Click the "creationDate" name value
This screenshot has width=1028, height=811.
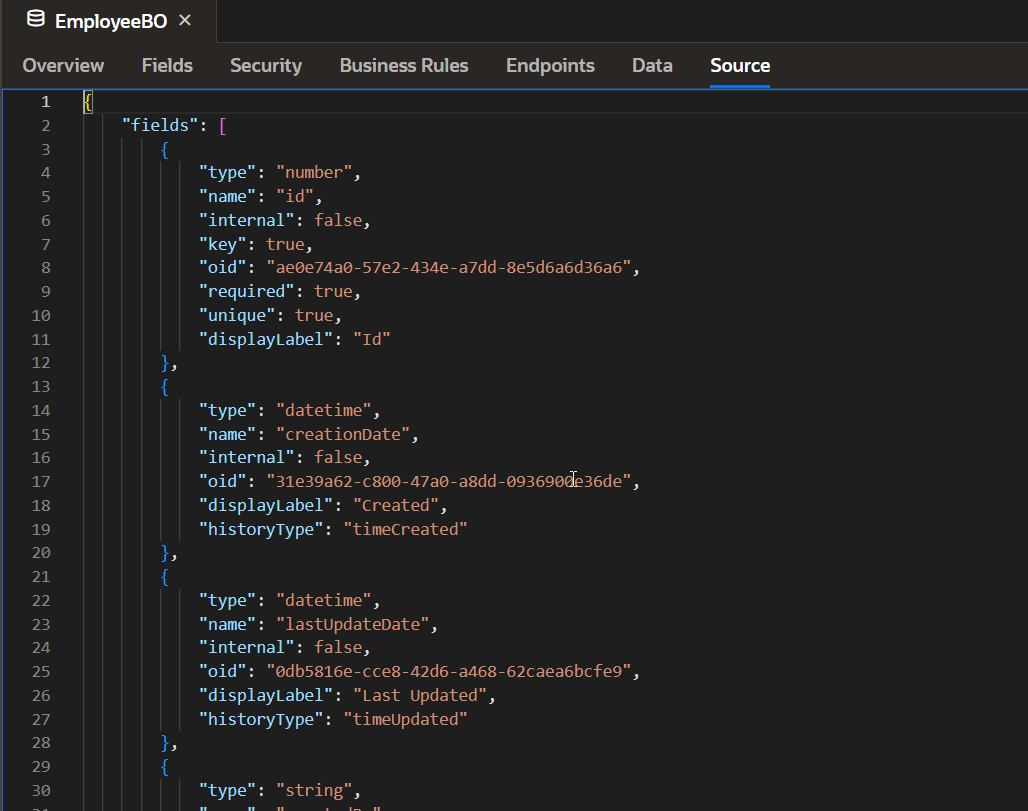[x=343, y=434]
